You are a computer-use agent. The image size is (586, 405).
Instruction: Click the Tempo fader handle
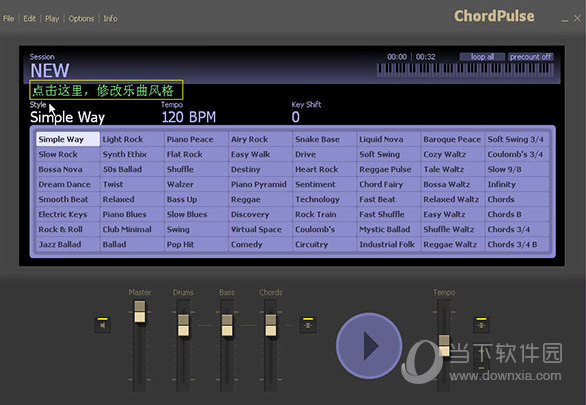(444, 346)
